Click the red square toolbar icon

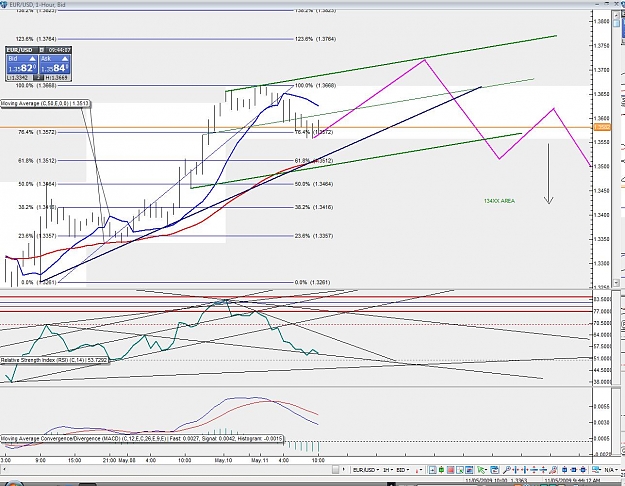coord(451,470)
